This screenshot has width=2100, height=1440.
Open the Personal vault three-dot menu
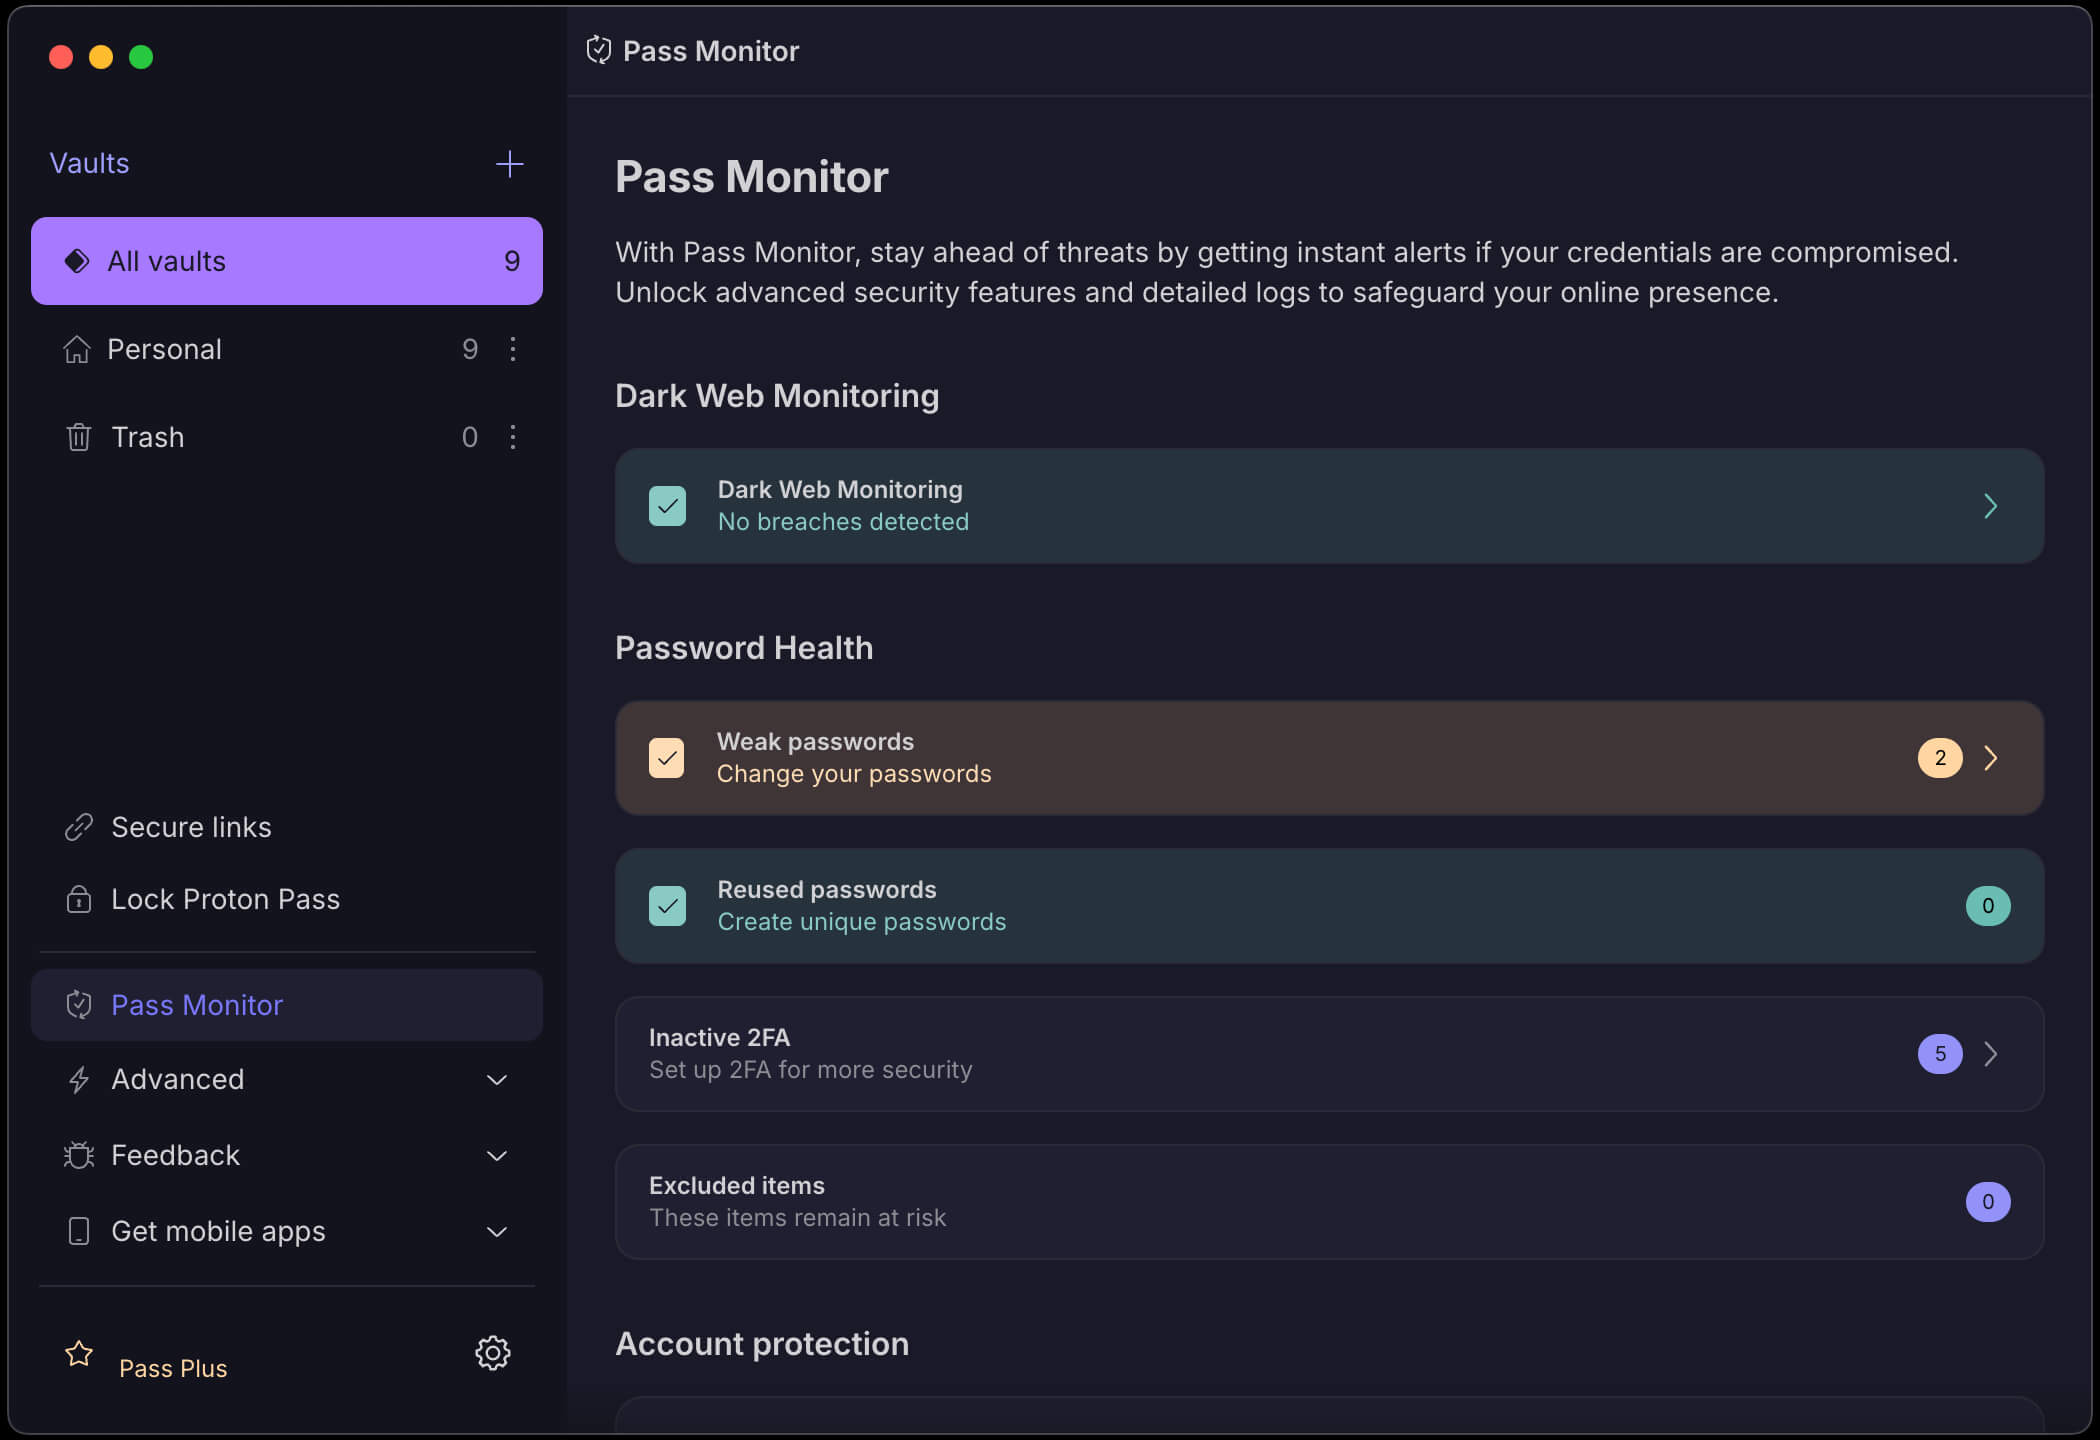512,349
